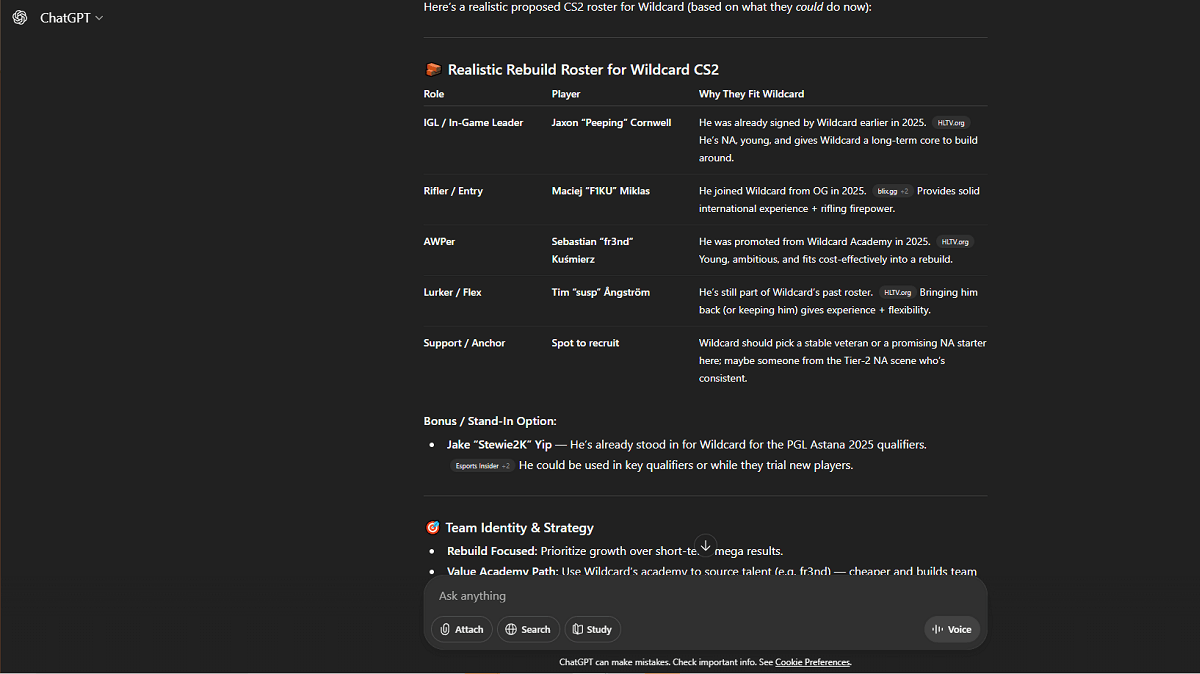The height and width of the screenshot is (674, 1200).
Task: Enable the Search tool button
Action: tap(528, 629)
